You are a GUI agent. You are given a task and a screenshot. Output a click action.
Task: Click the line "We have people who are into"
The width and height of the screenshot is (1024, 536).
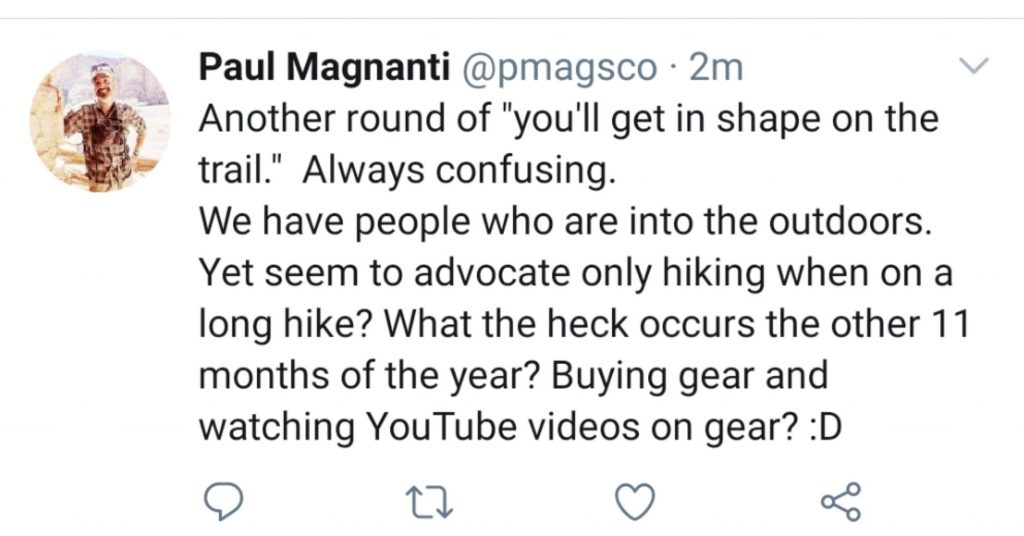tap(565, 222)
